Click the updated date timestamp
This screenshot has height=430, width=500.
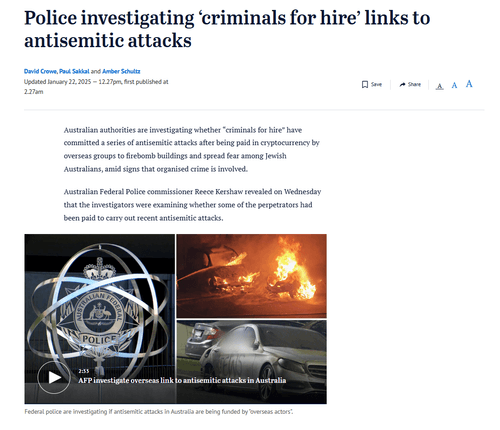click(x=96, y=87)
